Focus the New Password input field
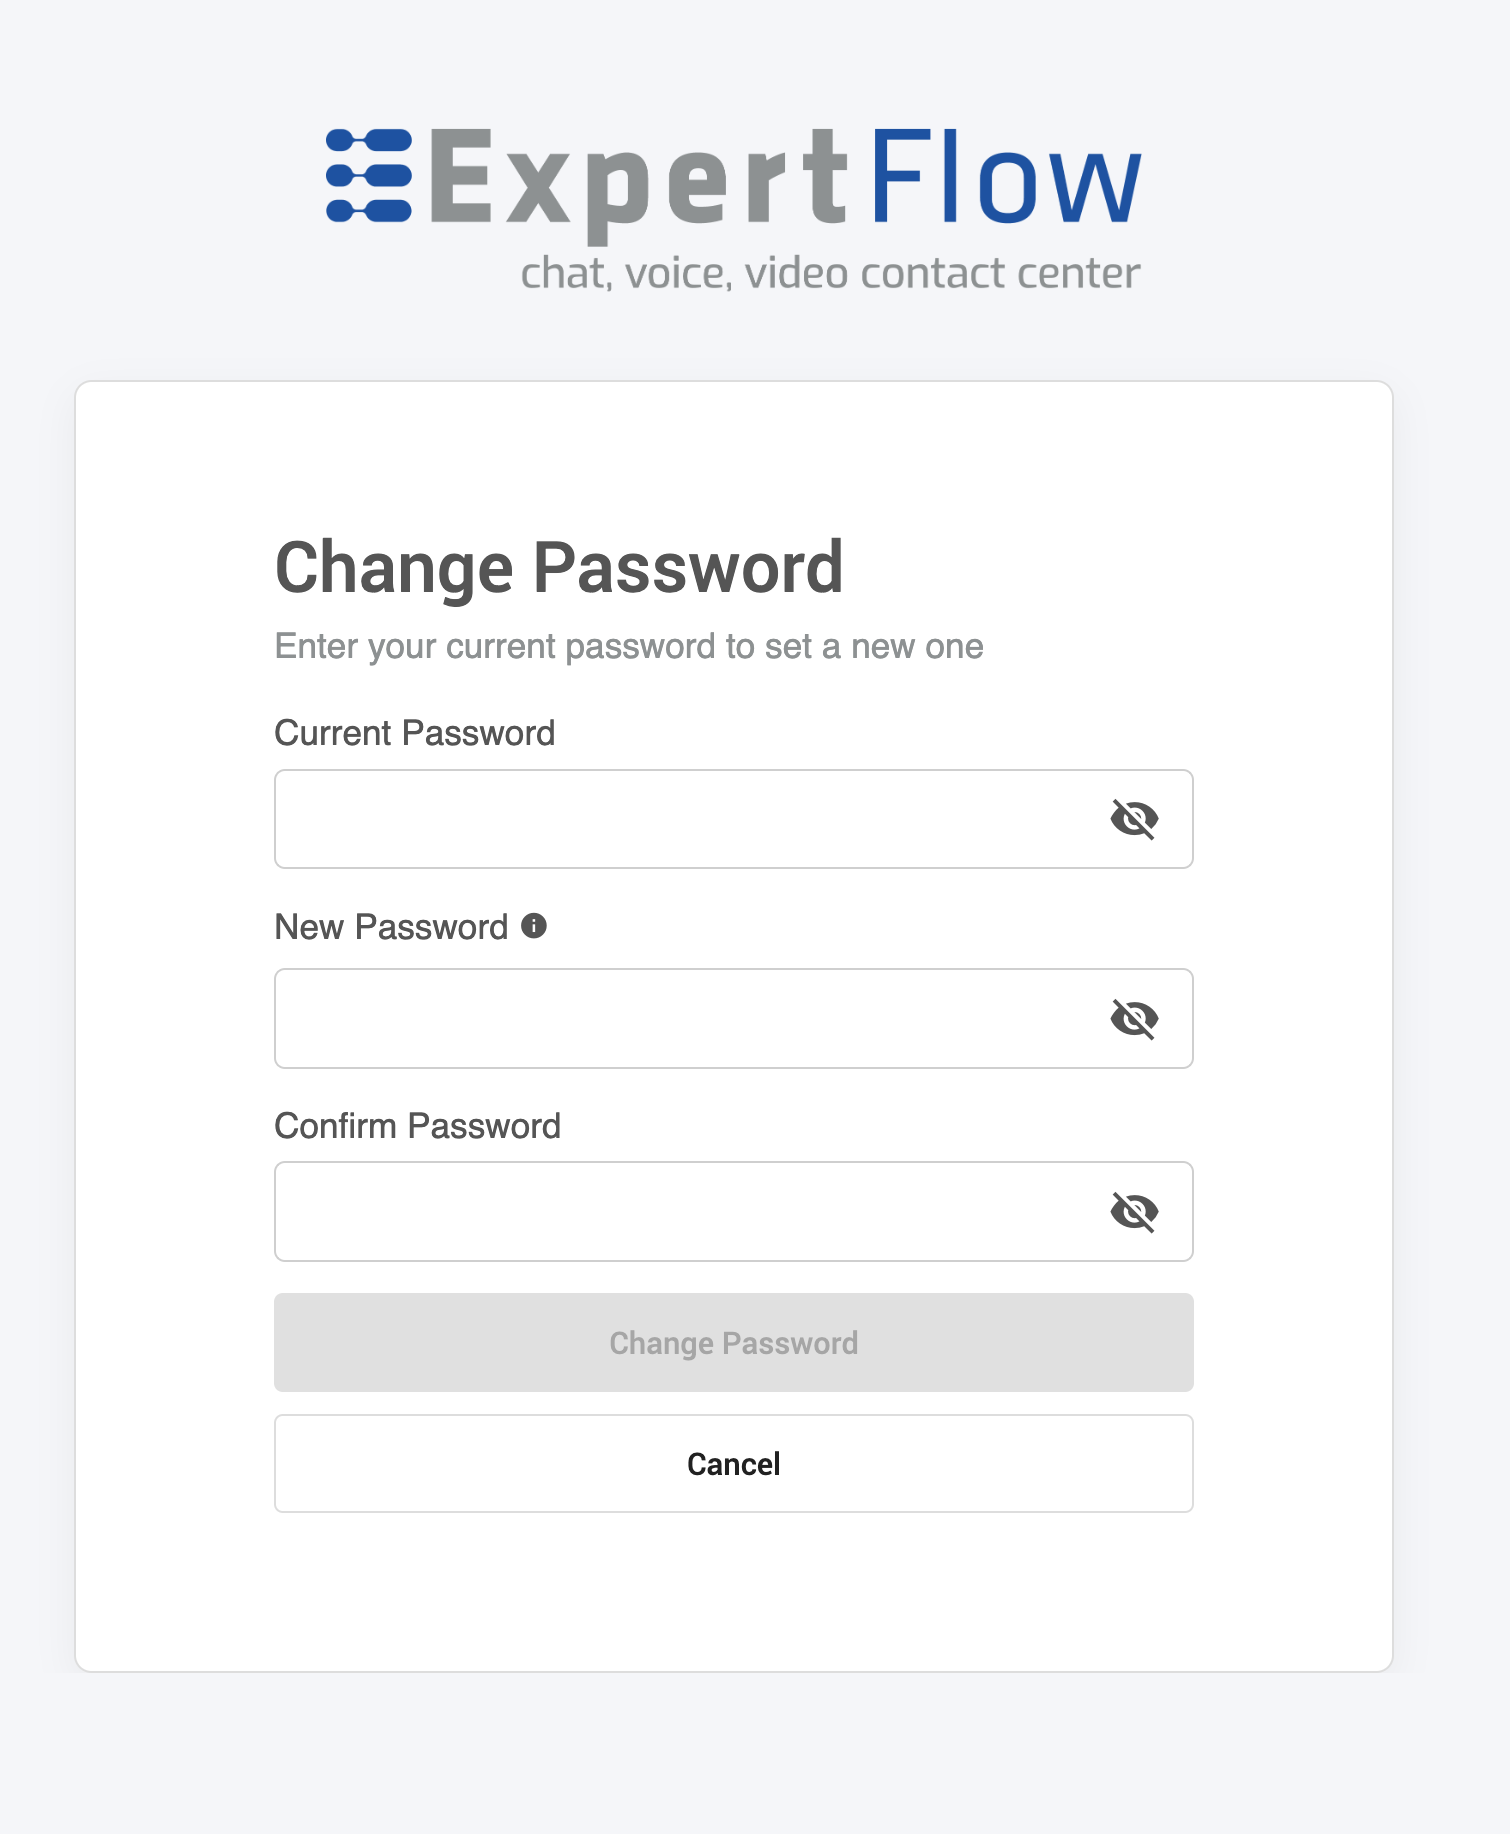Viewport: 1510px width, 1834px height. tap(650, 1017)
